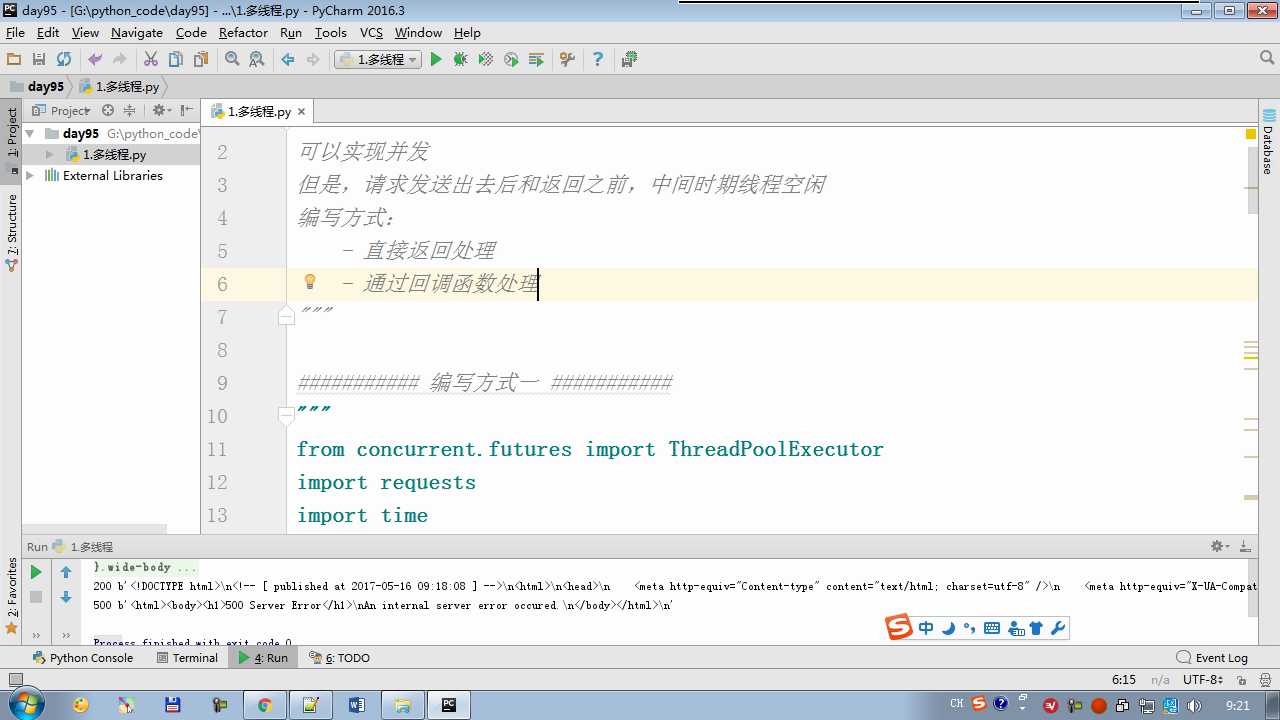Open the Project view selector dropdown
The width and height of the screenshot is (1280, 720).
click(62, 111)
